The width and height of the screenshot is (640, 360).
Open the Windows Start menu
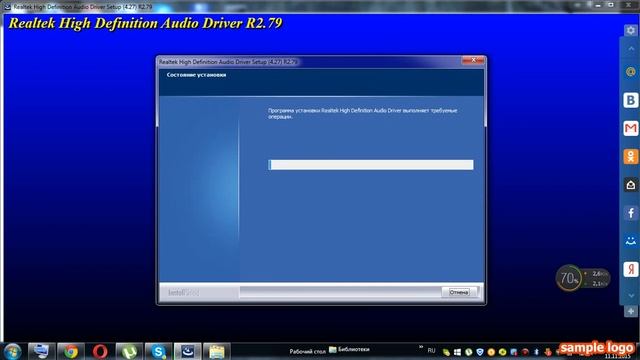point(12,351)
